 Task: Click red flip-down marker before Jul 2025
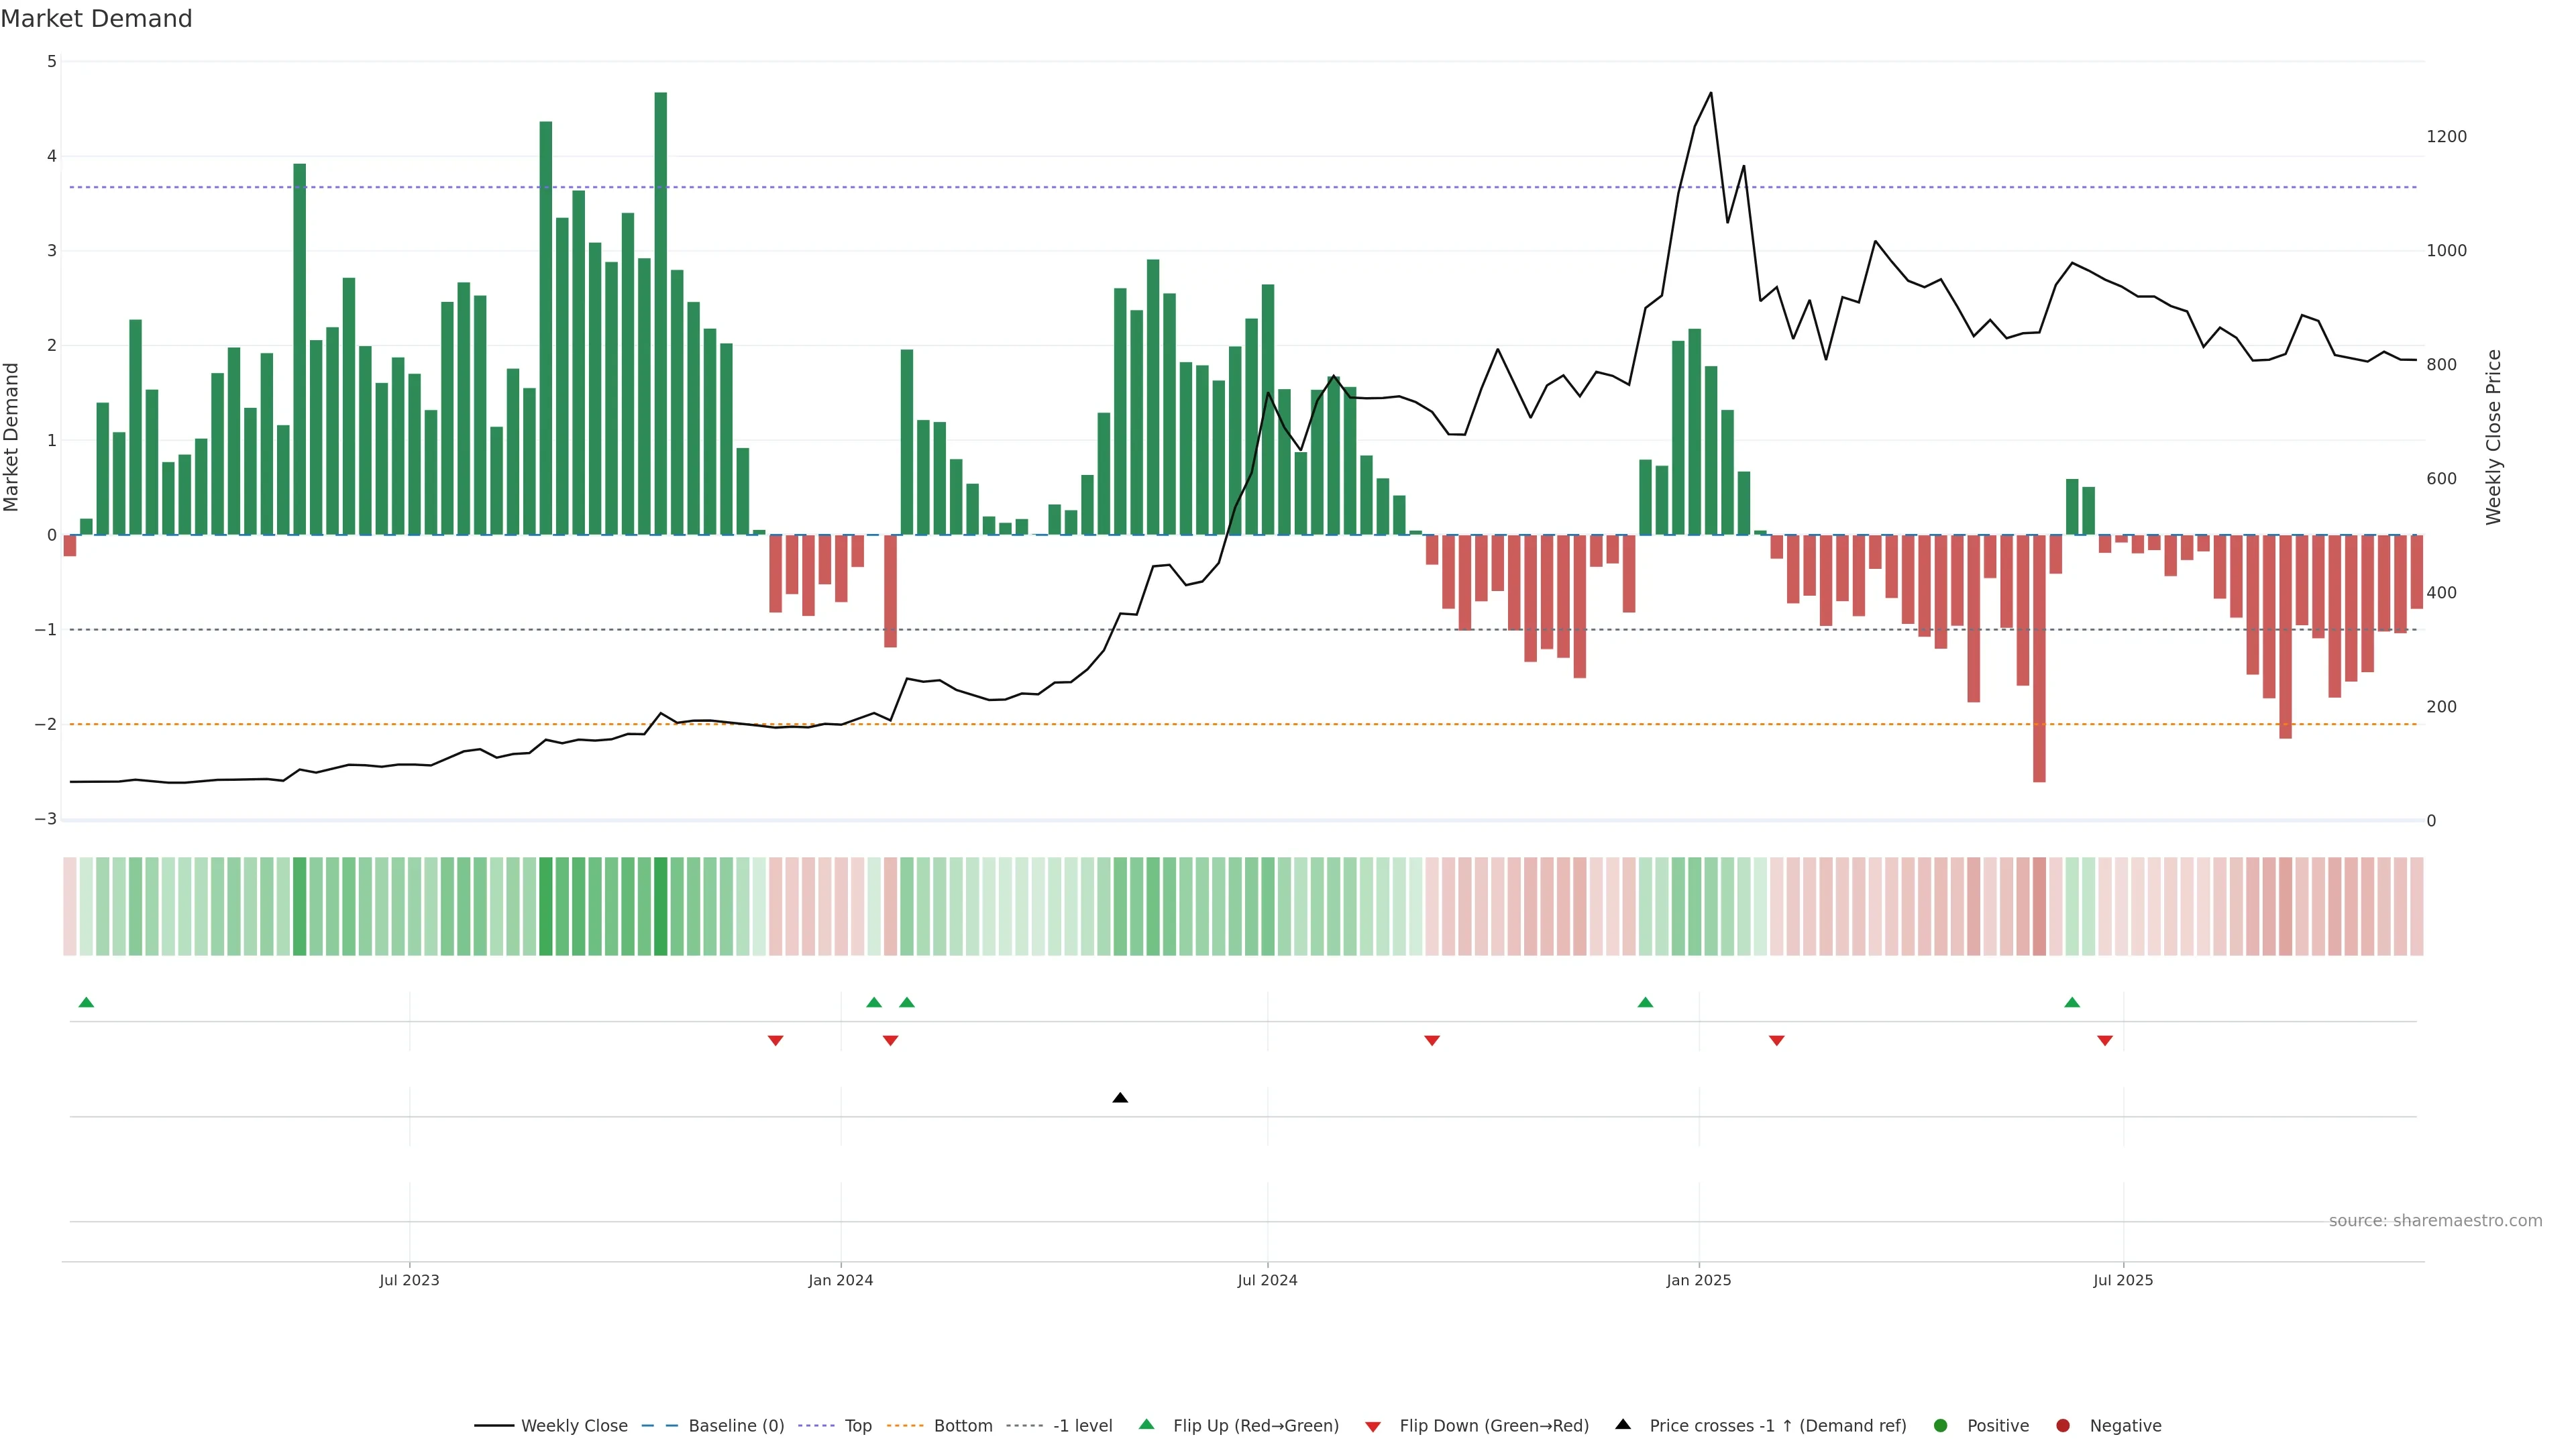[2105, 1041]
